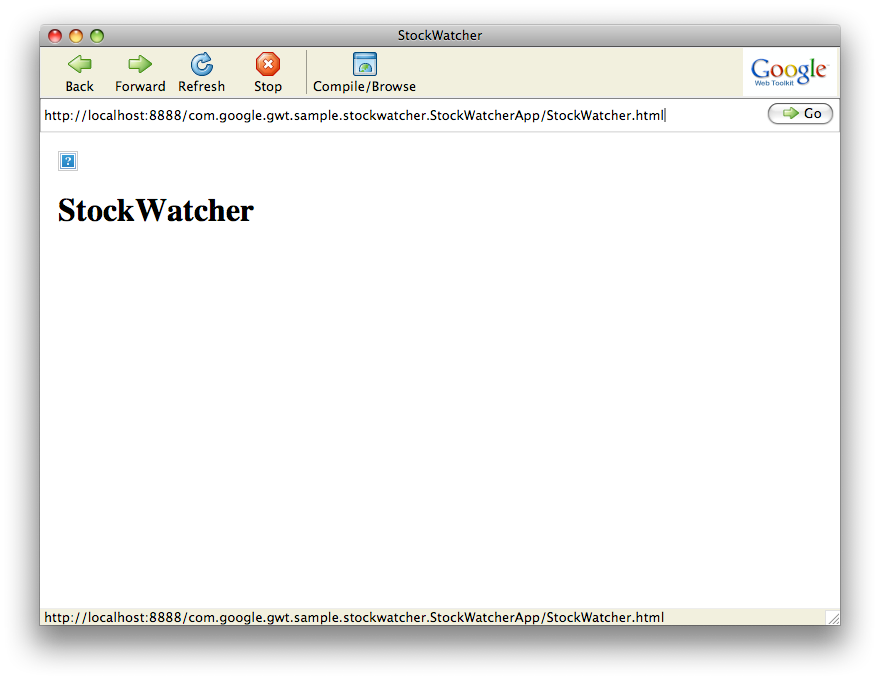The height and width of the screenshot is (680, 880).
Task: Select the "Compile/Browse" text label
Action: click(x=365, y=87)
